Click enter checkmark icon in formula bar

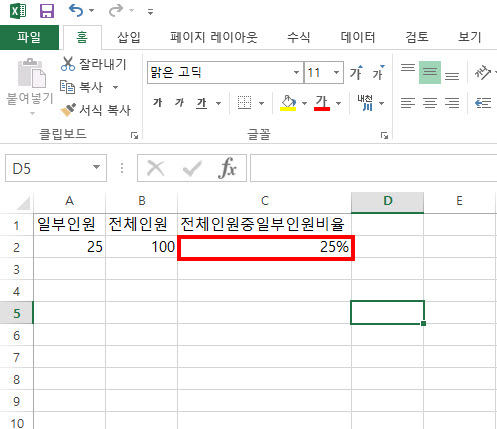192,168
